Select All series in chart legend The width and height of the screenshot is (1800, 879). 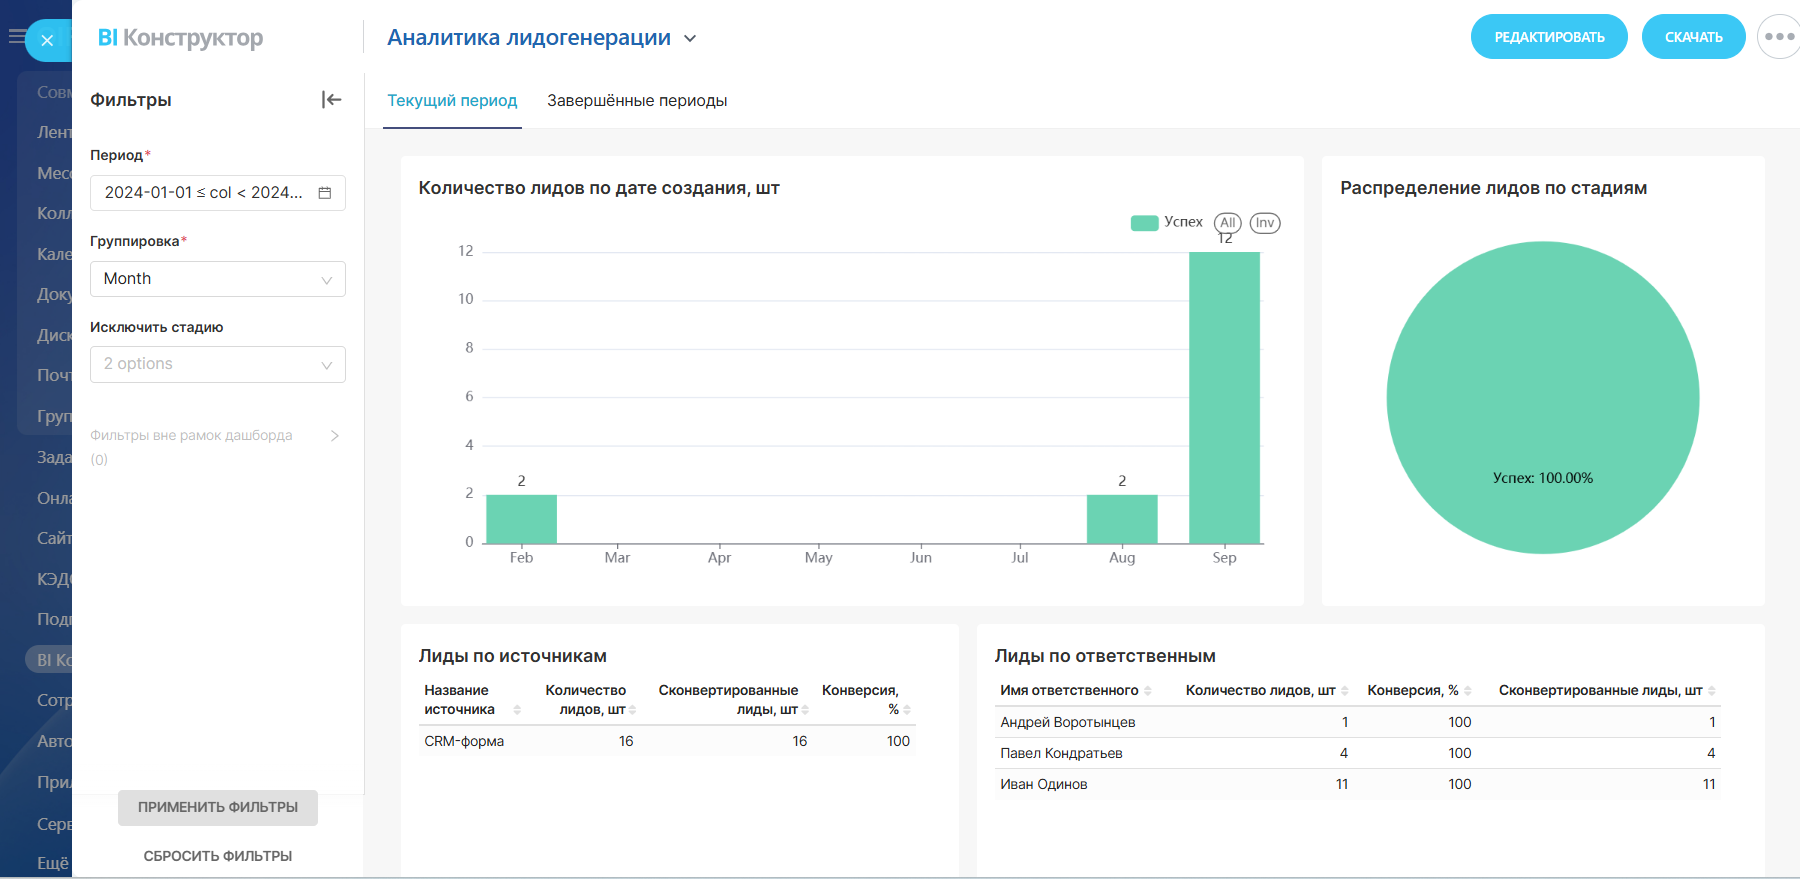[x=1227, y=222]
